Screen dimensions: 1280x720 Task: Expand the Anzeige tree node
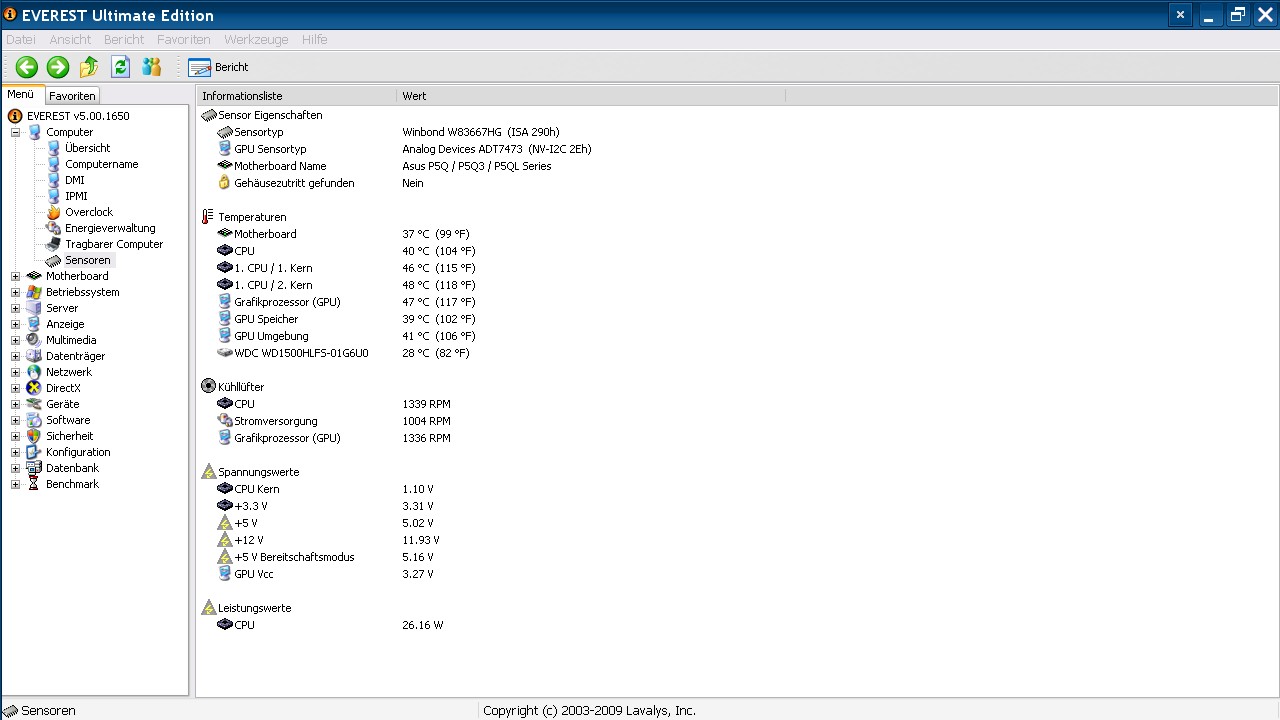(x=15, y=324)
